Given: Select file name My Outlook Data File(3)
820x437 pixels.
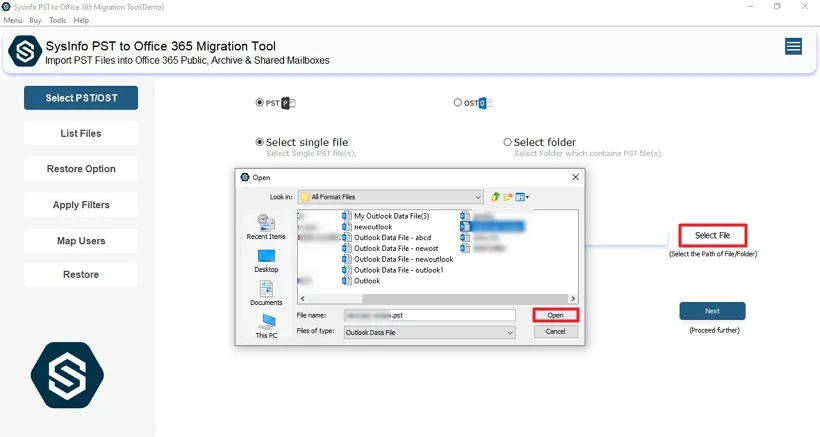Looking at the screenshot, I should point(392,216).
